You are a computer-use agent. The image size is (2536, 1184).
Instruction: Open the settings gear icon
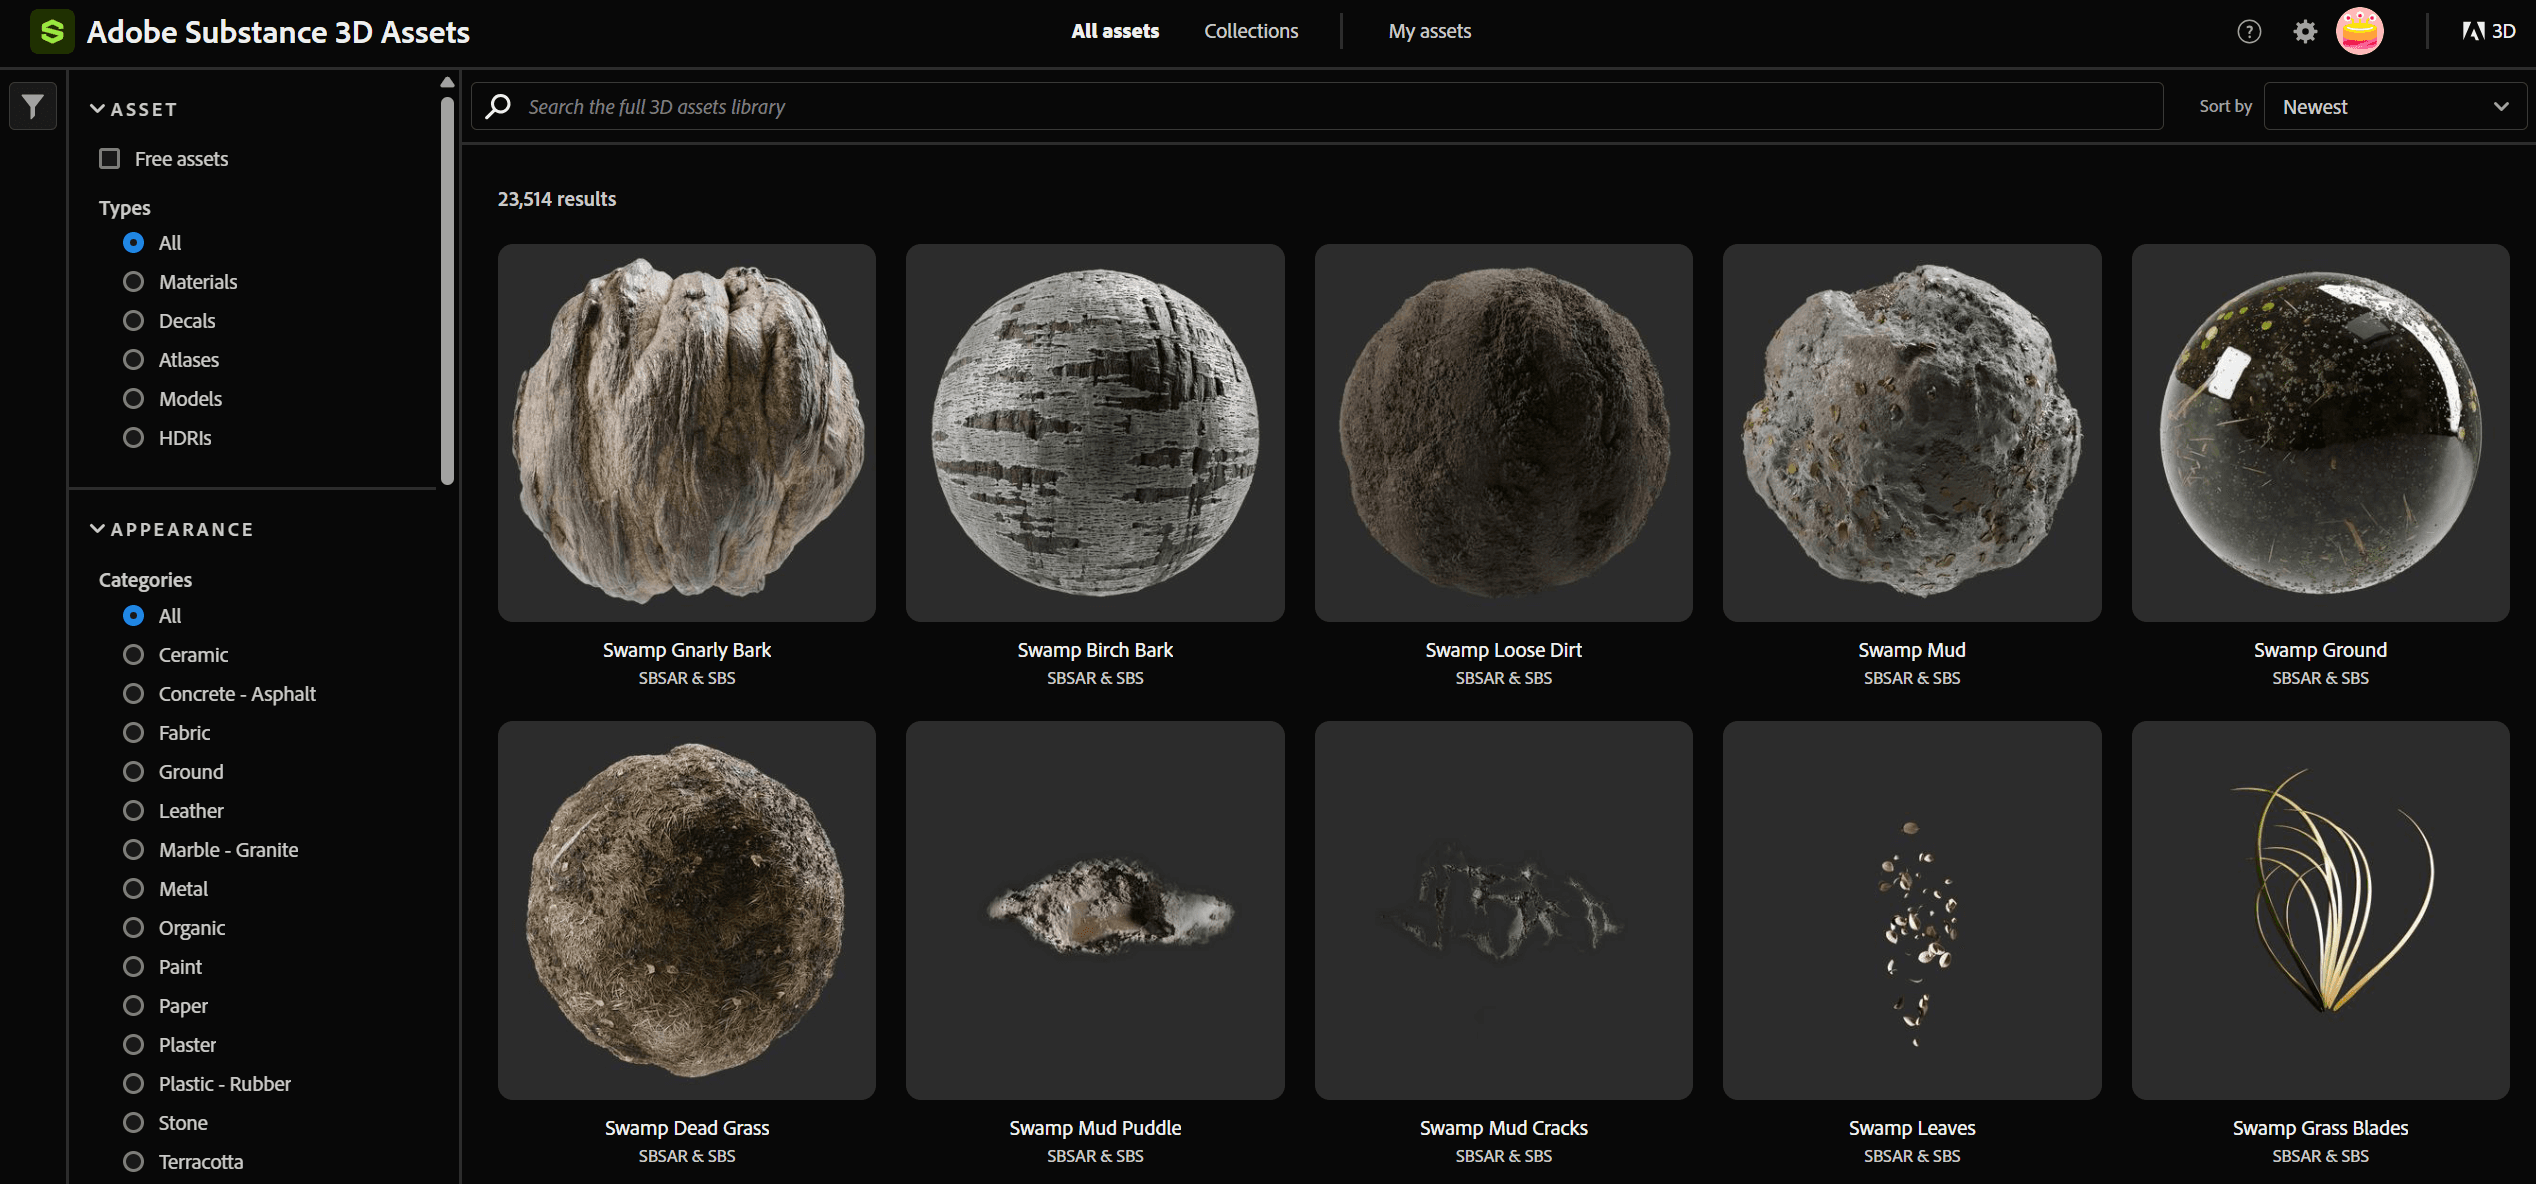2305,32
